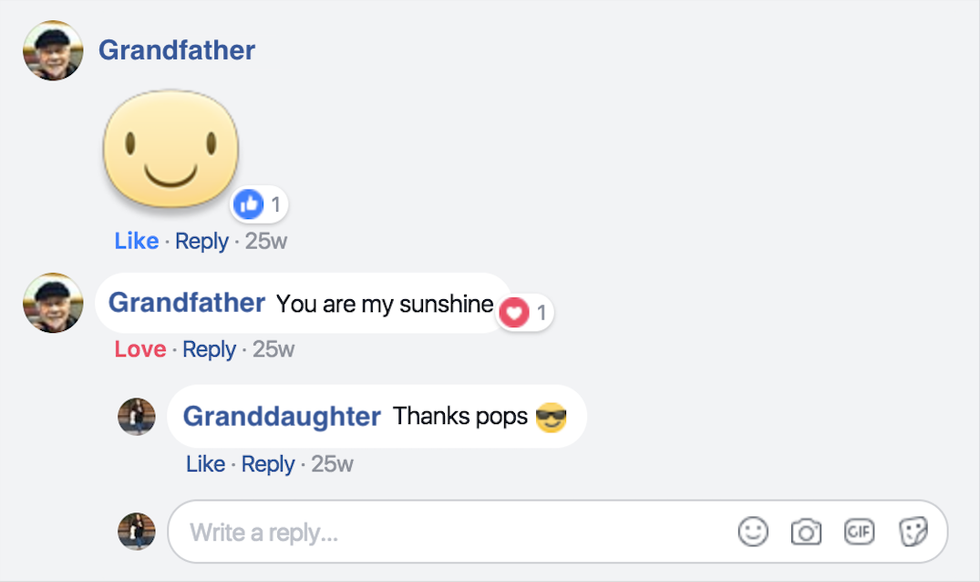Screen dimensions: 980x582
Task: Like Granddaughter's 'Thanks pops' reply
Action: tap(205, 463)
